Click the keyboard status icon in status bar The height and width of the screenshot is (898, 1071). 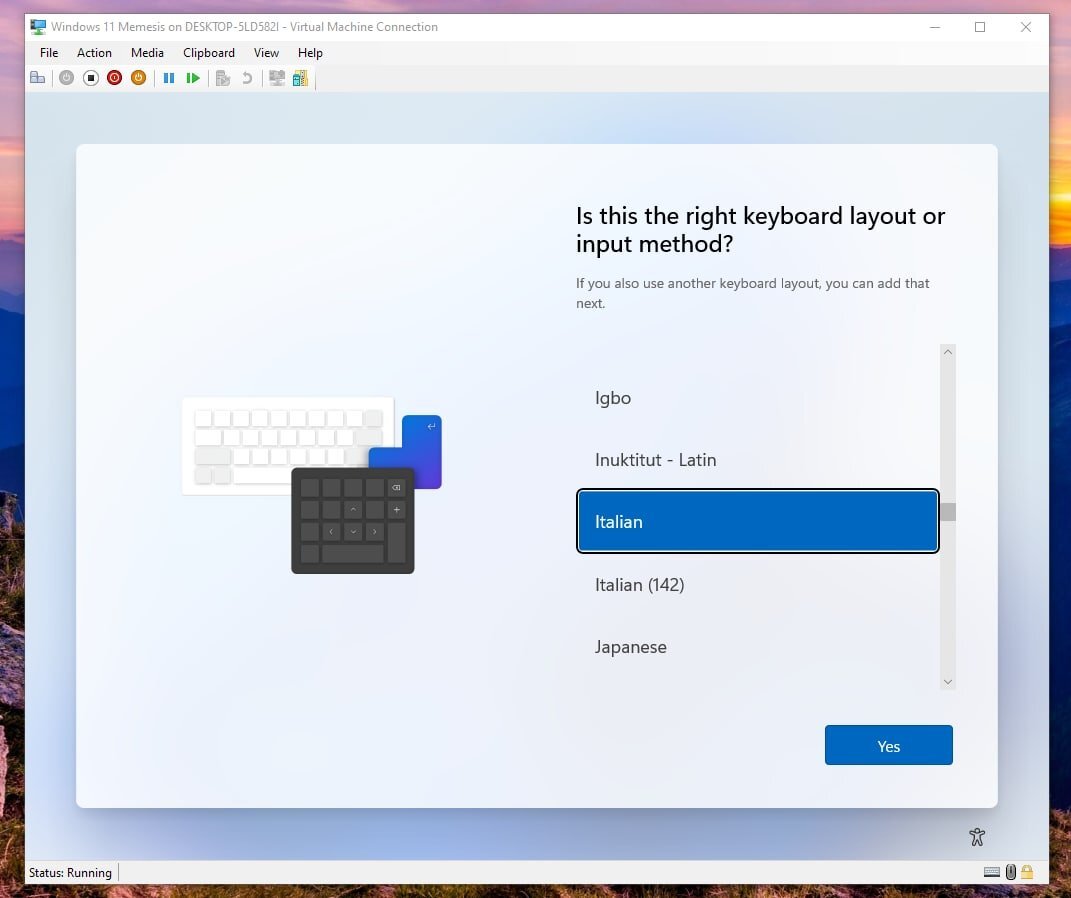click(992, 872)
